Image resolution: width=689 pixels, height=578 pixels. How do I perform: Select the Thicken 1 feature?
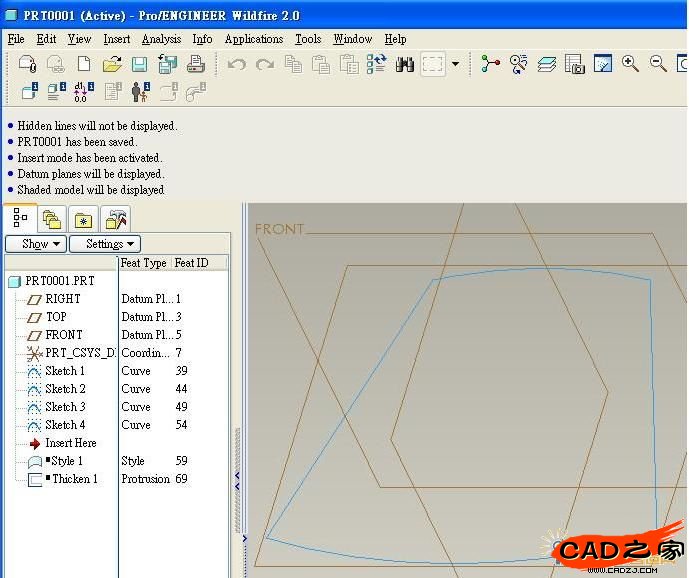point(74,479)
